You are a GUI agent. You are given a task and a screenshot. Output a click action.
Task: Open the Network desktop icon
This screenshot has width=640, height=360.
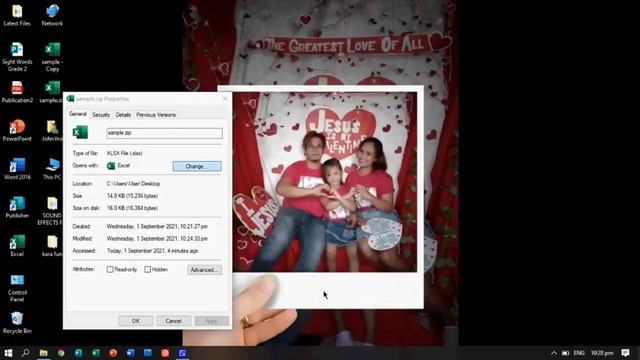52,16
